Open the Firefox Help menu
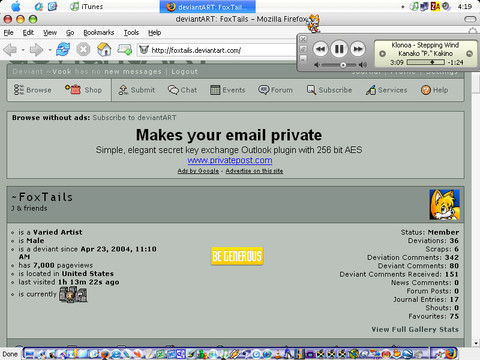480x360 pixels. tap(155, 32)
